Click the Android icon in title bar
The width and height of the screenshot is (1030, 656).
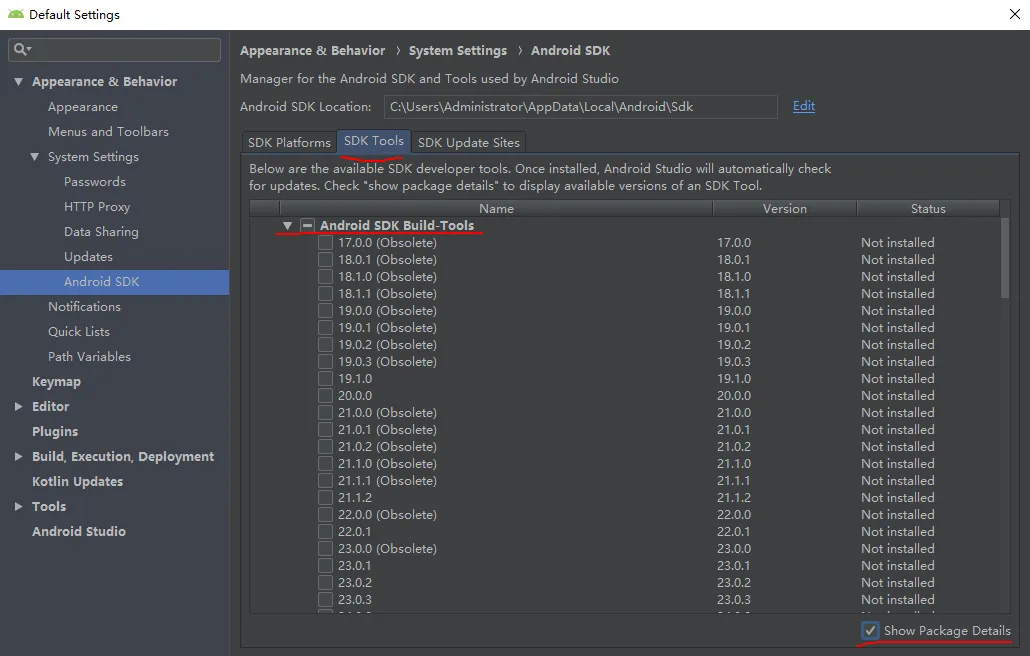tap(15, 14)
